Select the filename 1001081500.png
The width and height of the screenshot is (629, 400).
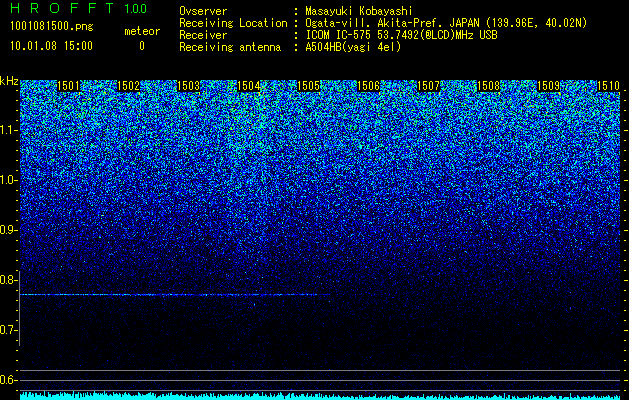point(52,26)
